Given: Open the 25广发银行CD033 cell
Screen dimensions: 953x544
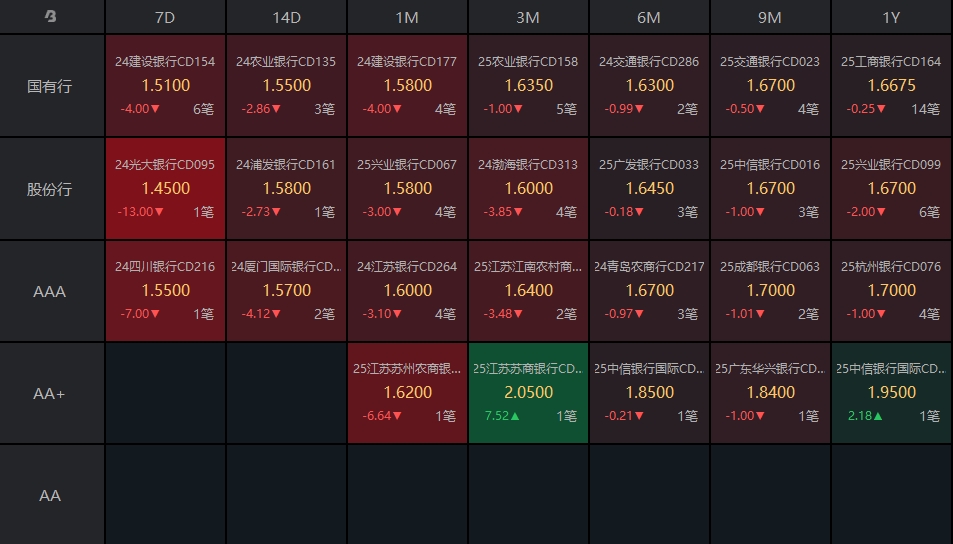Looking at the screenshot, I should click(649, 188).
